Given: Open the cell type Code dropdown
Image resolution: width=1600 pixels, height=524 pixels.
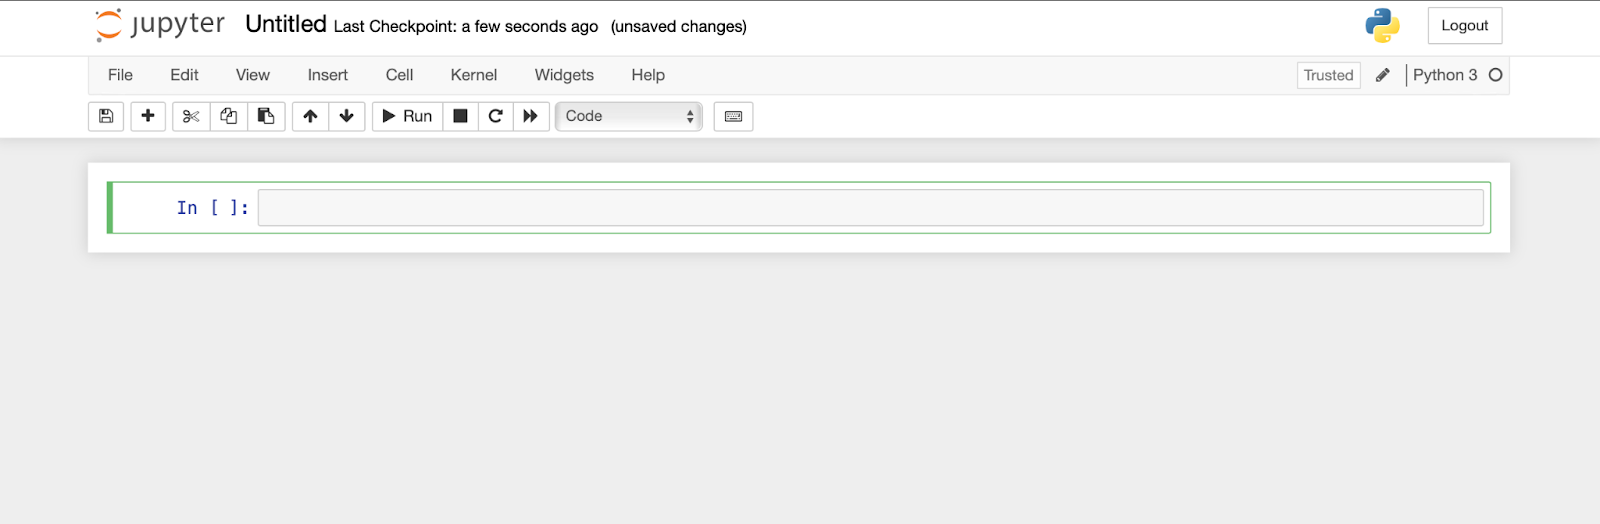Looking at the screenshot, I should coord(629,116).
